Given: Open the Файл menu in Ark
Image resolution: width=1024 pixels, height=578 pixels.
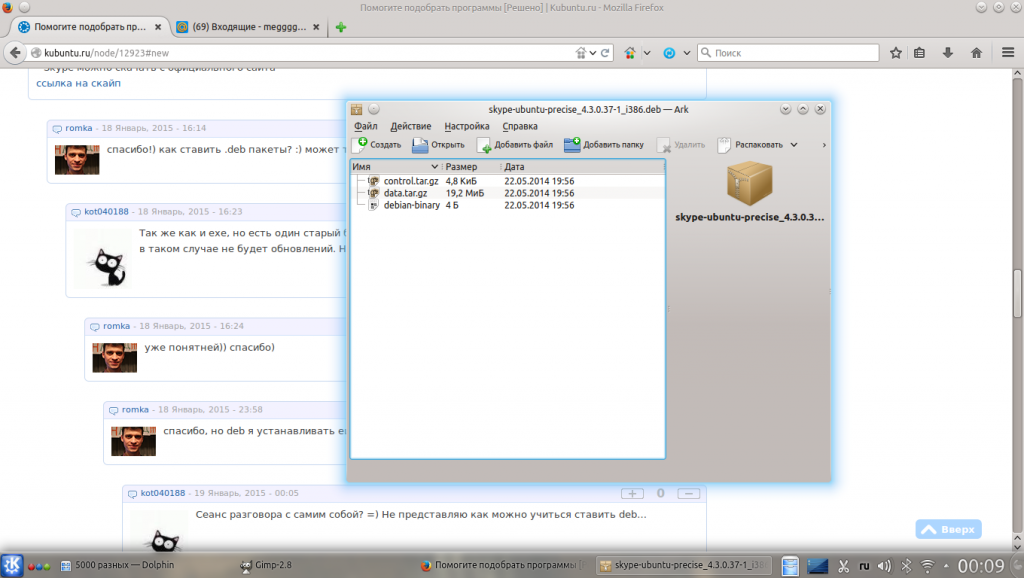Looking at the screenshot, I should click(x=366, y=126).
